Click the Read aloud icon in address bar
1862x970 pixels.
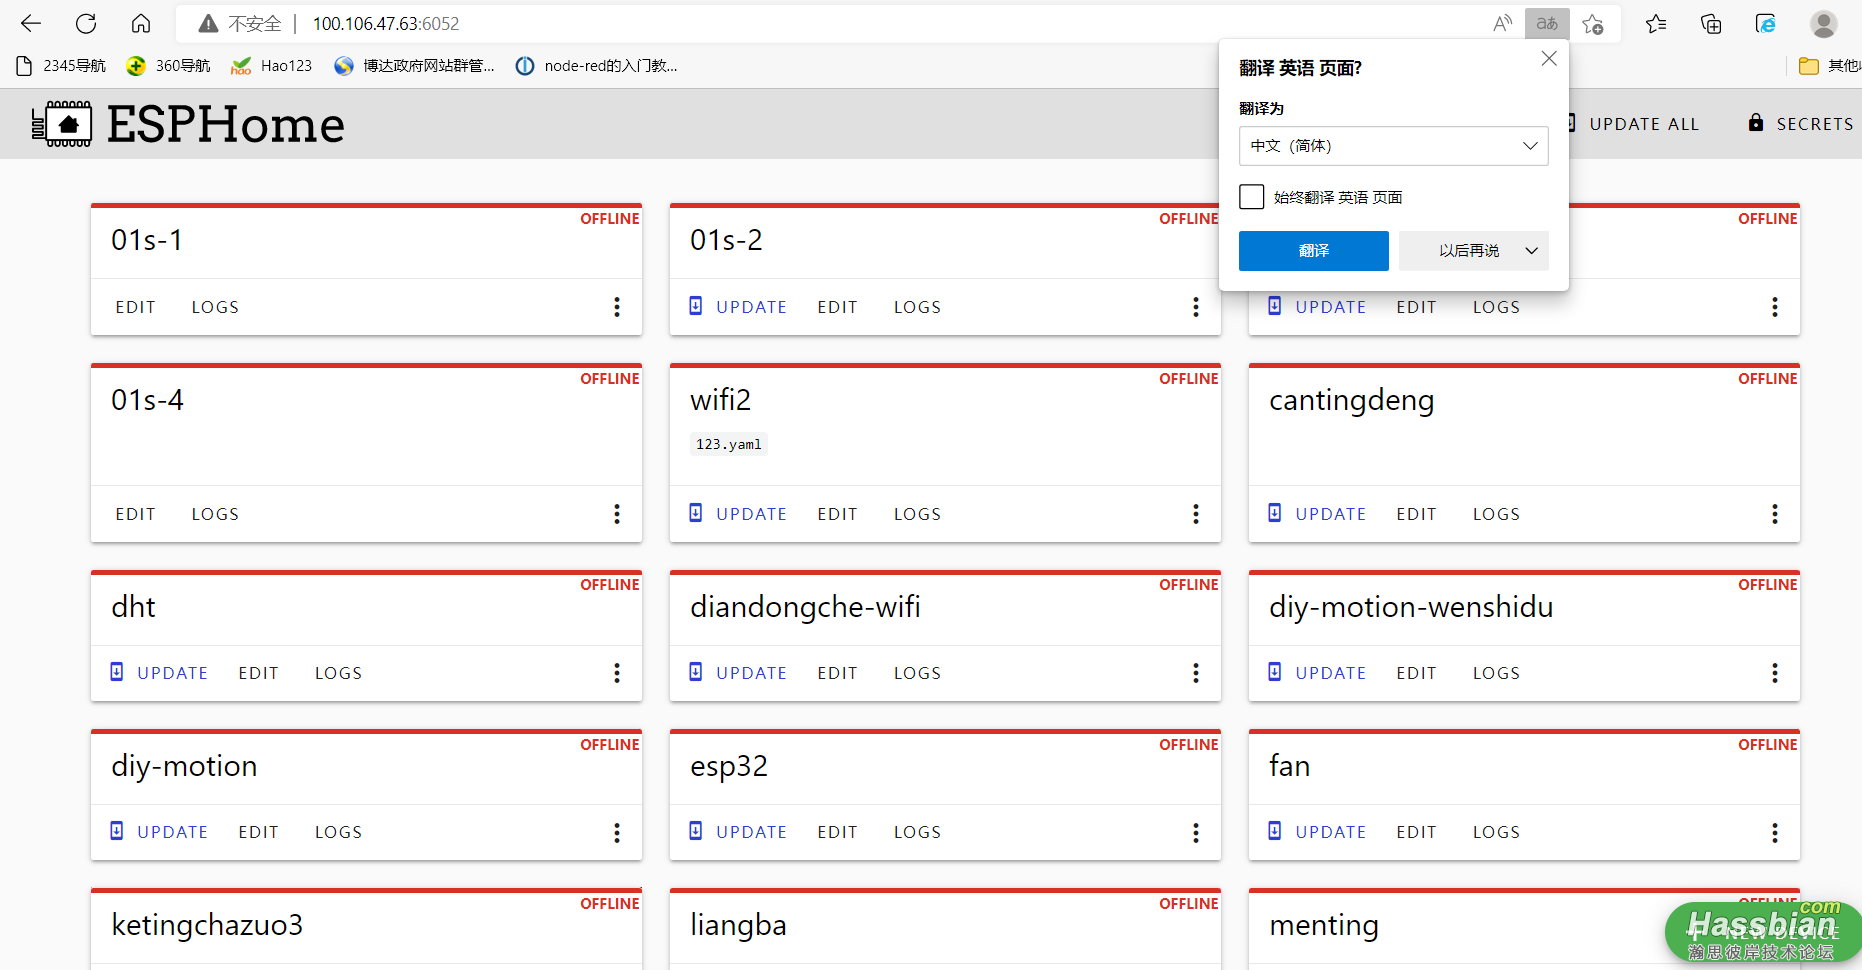1502,23
